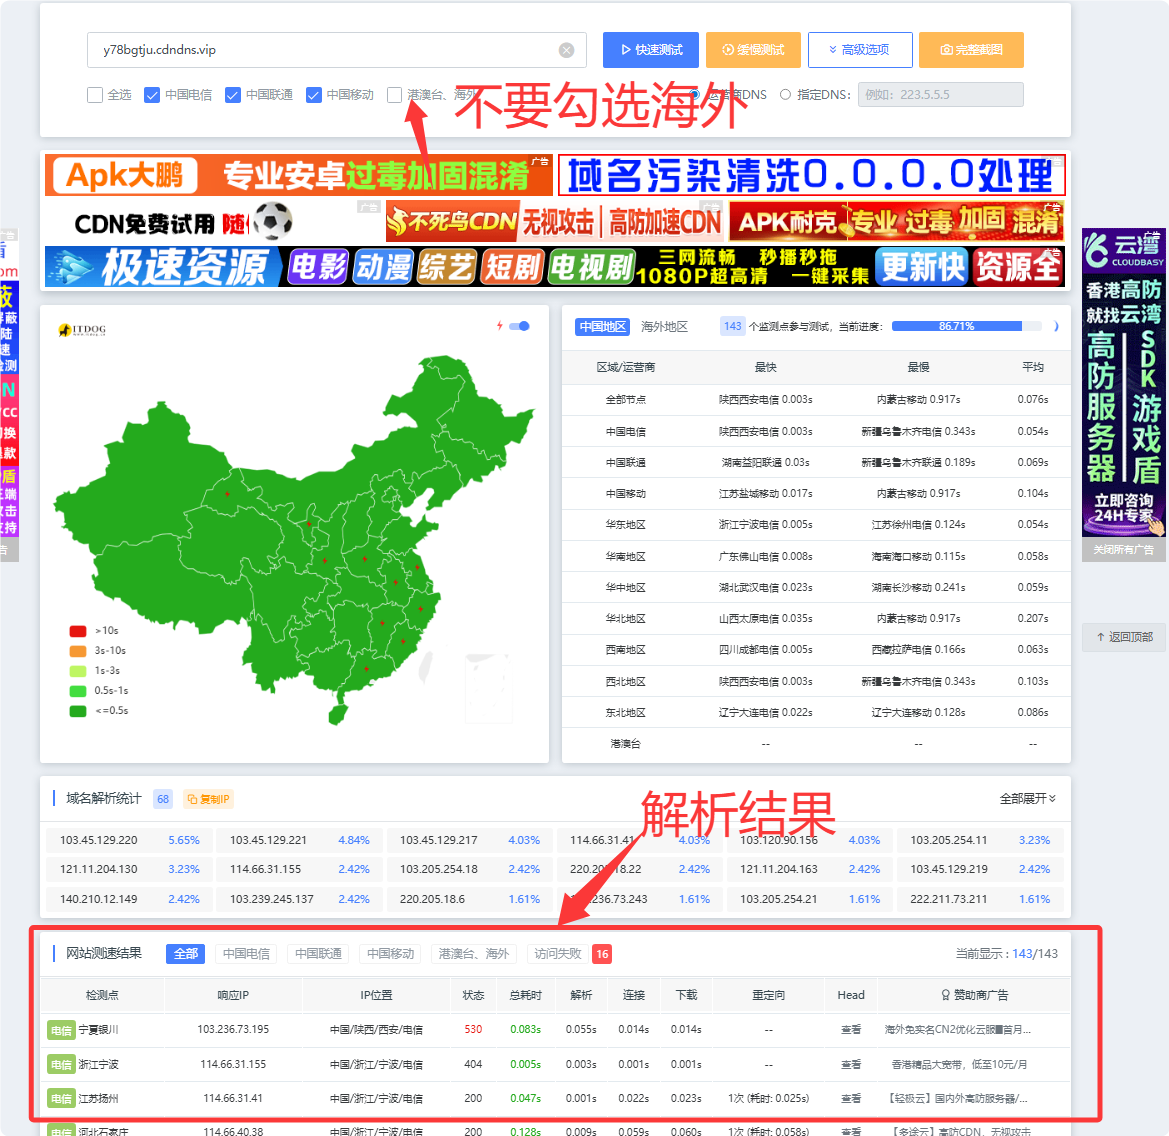Click the 143 monitoring nodes badge
The image size is (1169, 1136).
coord(733,326)
